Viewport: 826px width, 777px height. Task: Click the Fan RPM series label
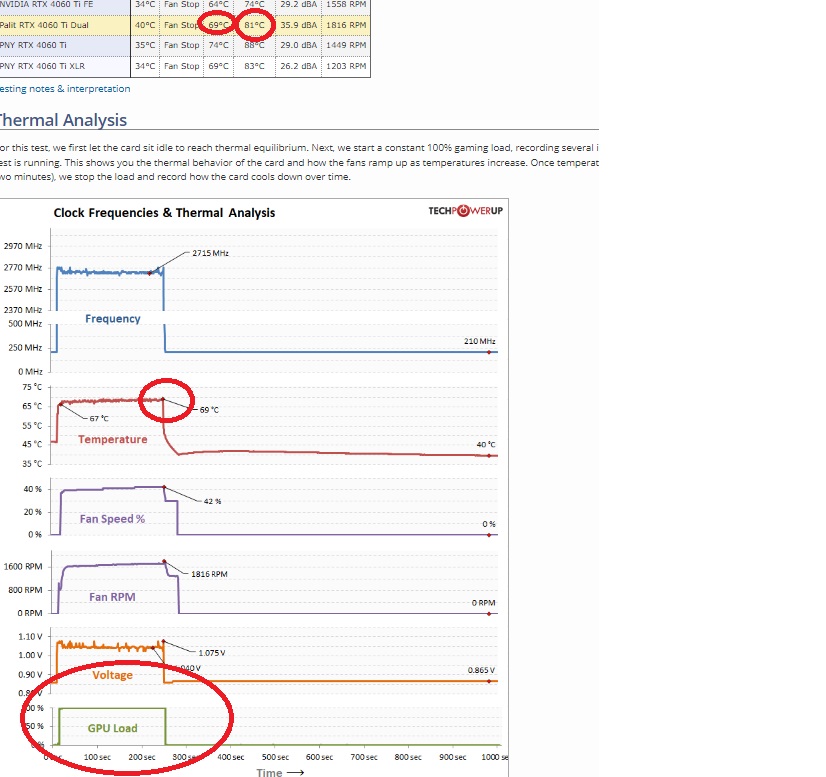pyautogui.click(x=112, y=597)
